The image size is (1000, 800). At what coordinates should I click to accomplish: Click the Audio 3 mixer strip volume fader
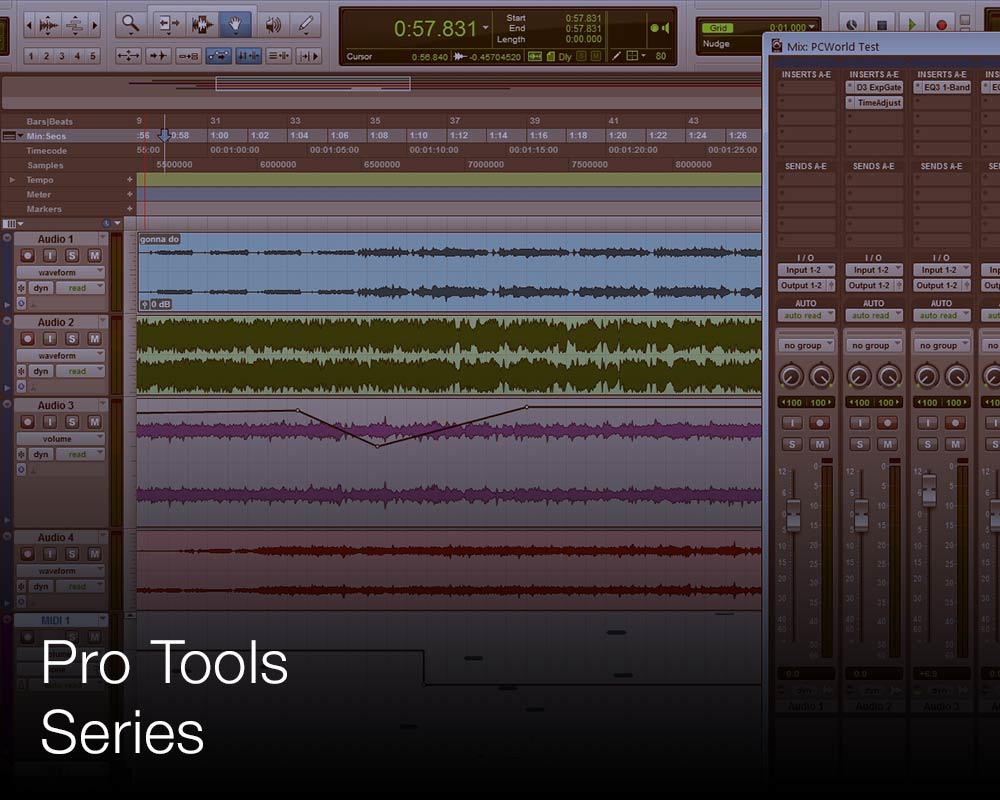(x=929, y=490)
